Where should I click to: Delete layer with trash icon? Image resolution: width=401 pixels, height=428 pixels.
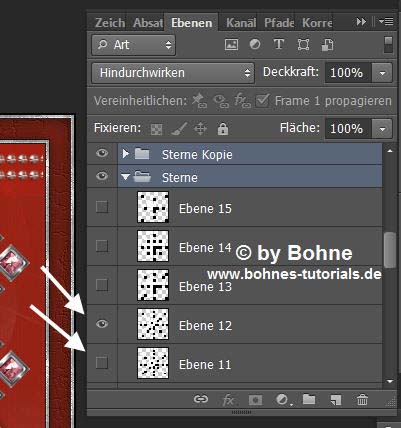[362, 399]
